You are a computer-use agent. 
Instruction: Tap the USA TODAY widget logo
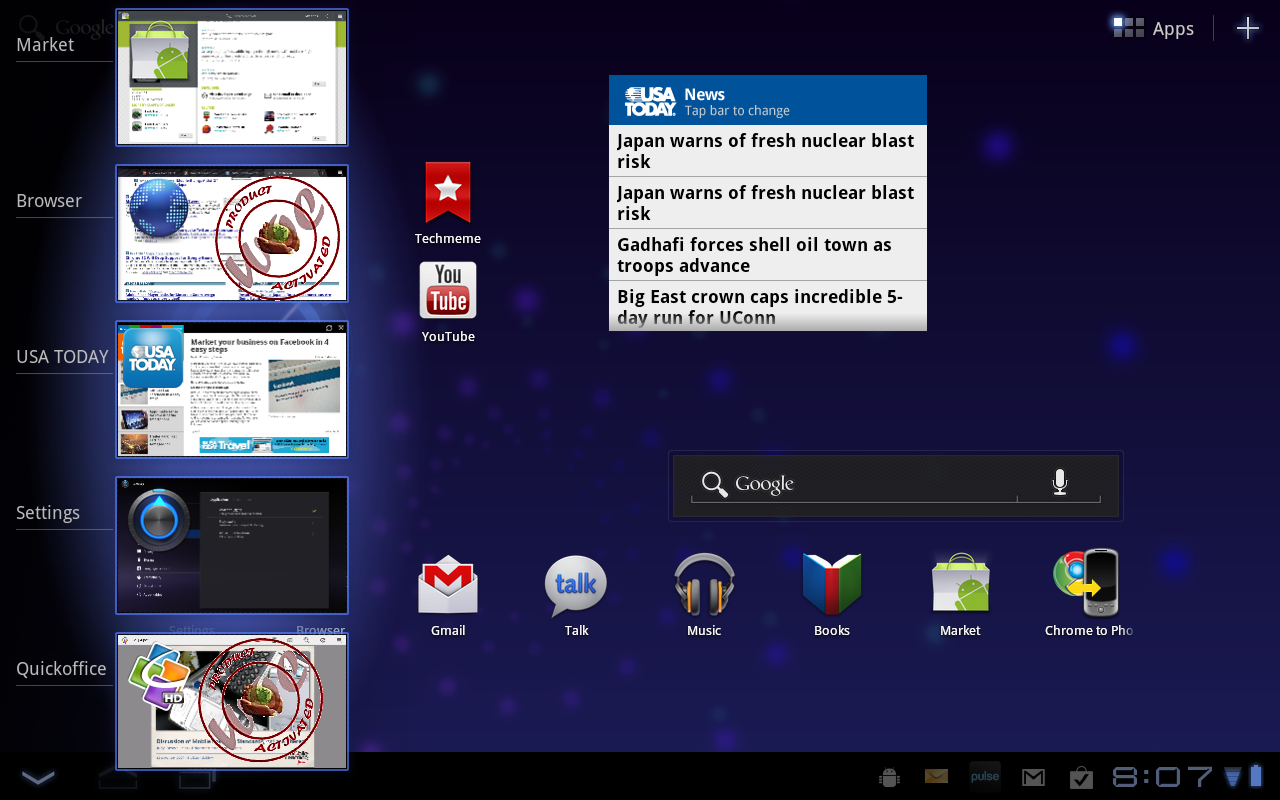coord(650,101)
